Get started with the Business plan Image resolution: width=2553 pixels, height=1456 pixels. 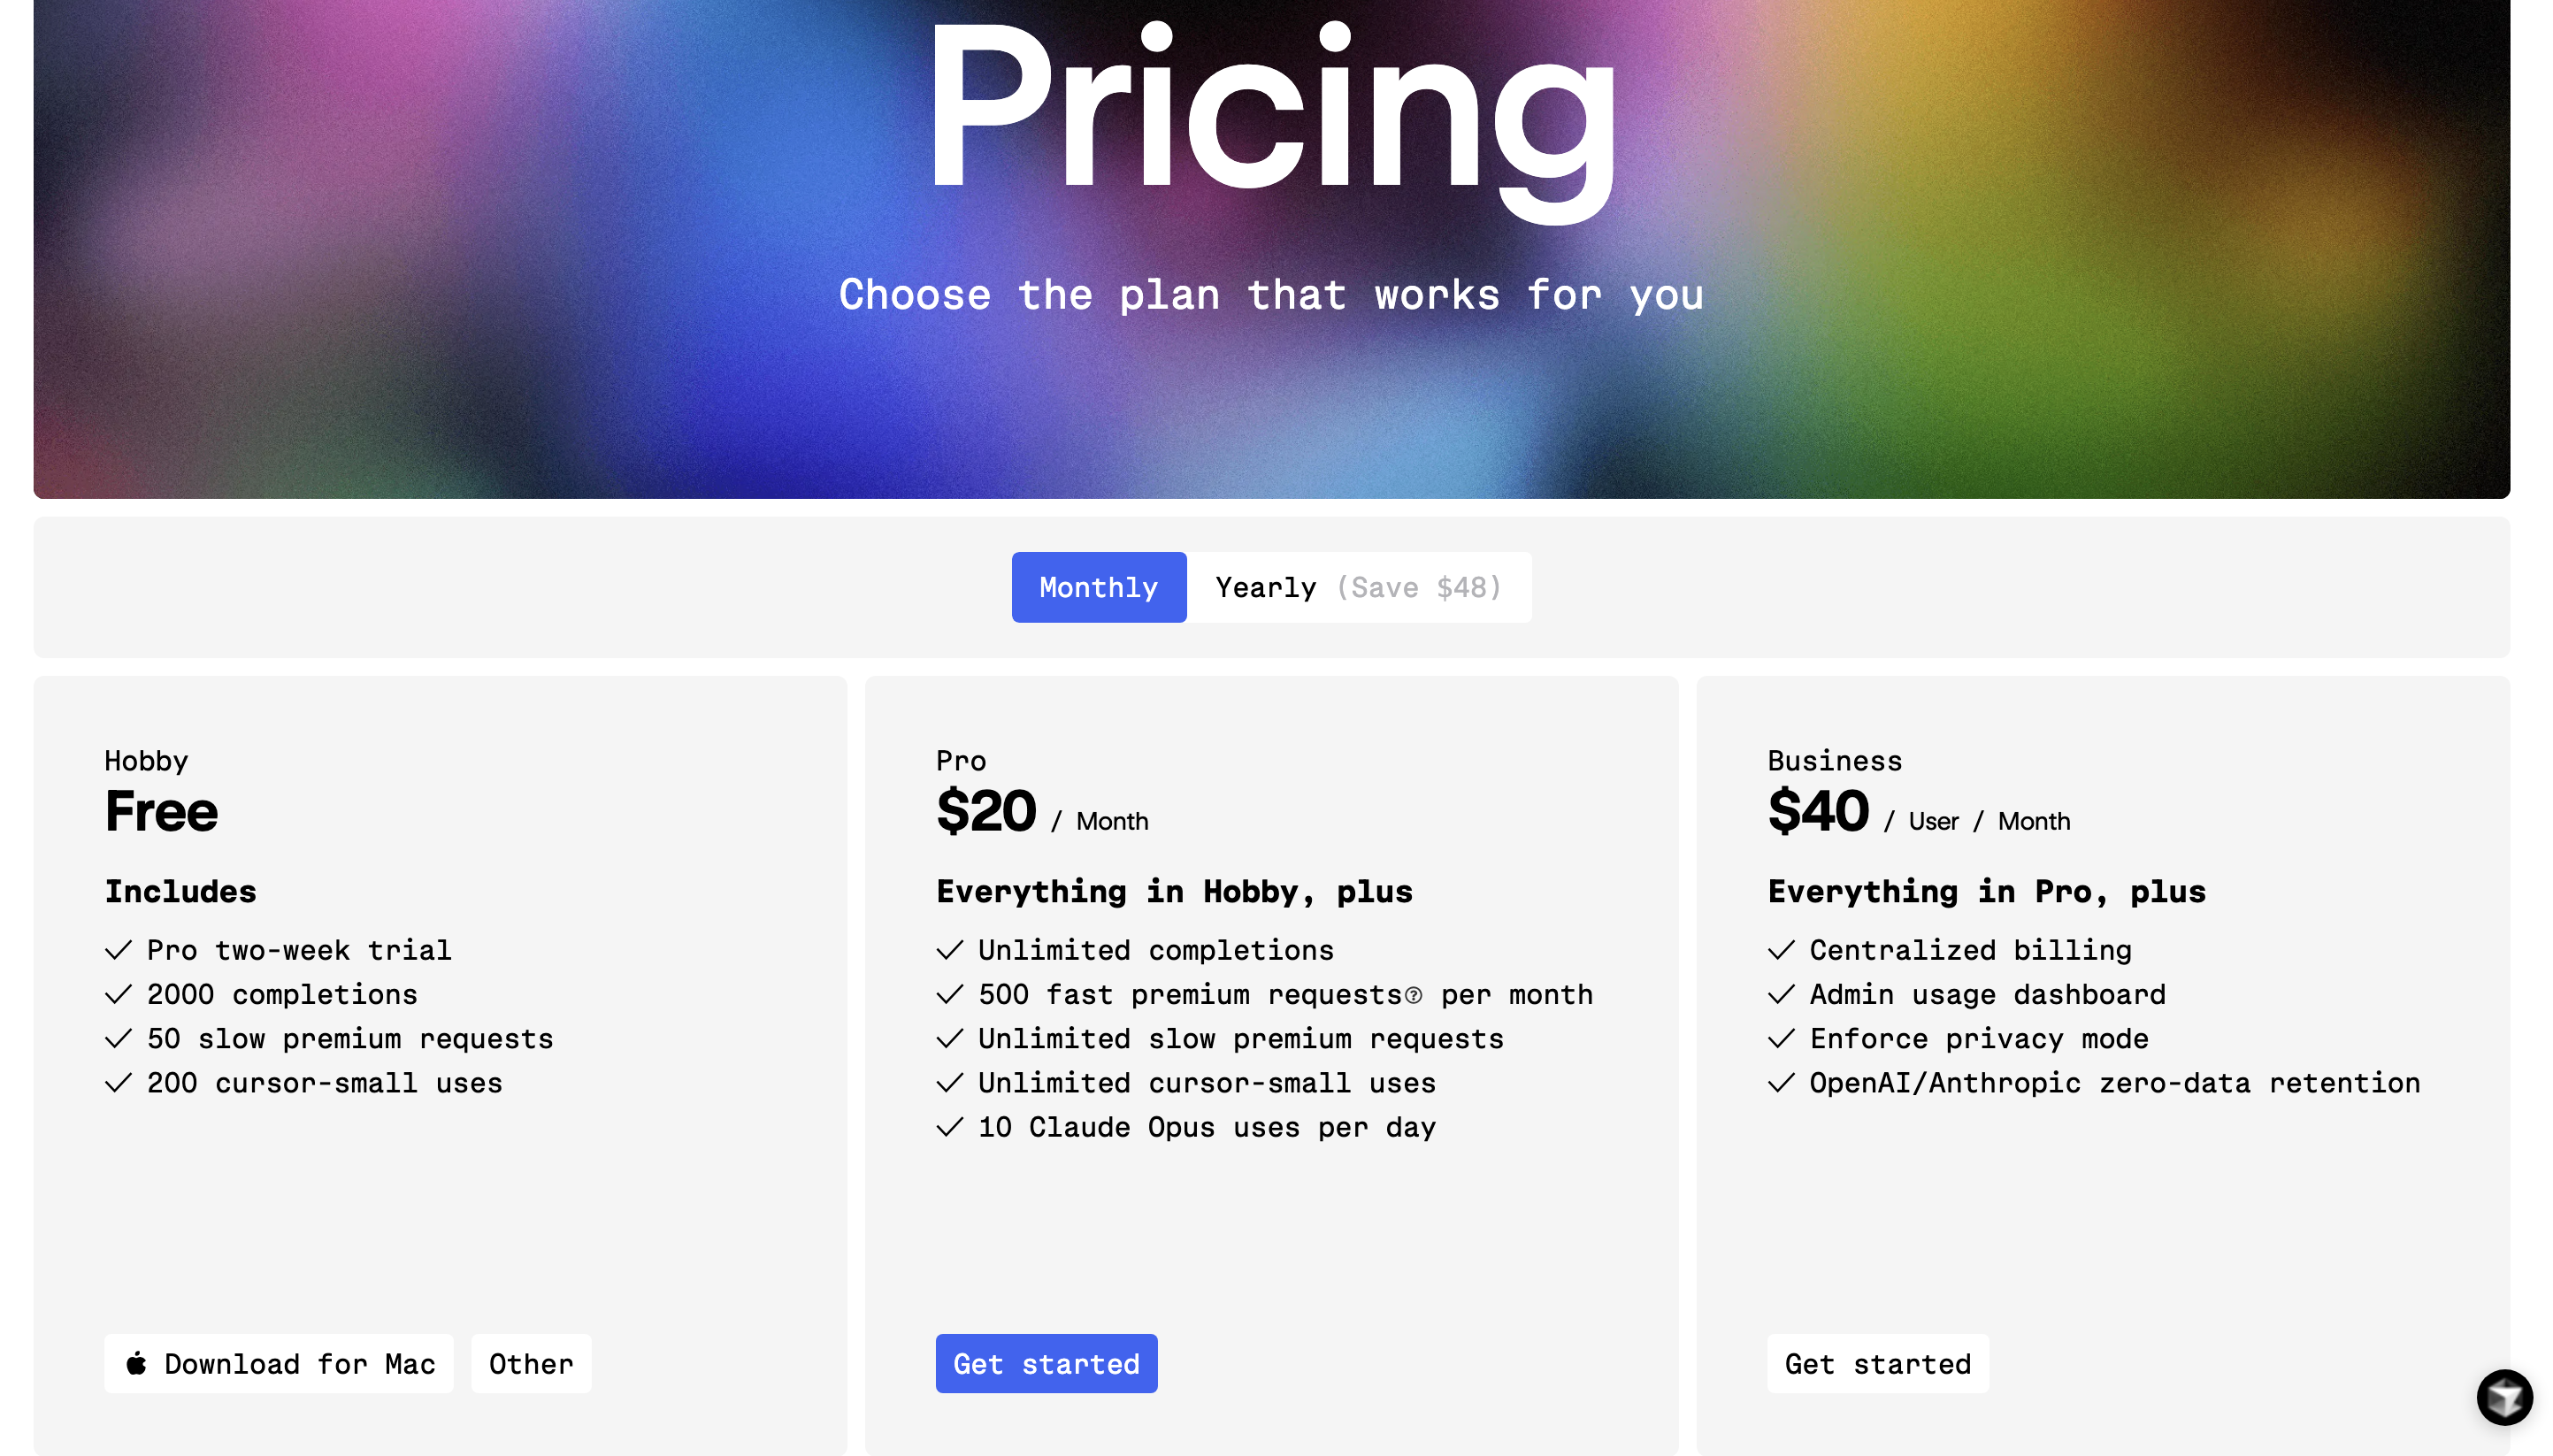1877,1363
